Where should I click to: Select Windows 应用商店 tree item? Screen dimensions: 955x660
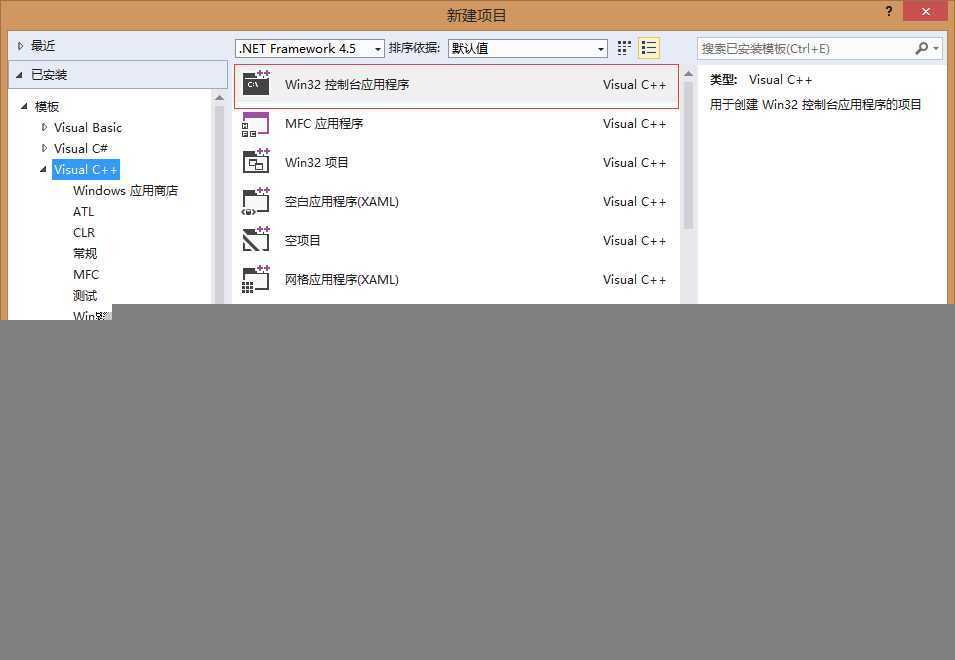point(125,191)
